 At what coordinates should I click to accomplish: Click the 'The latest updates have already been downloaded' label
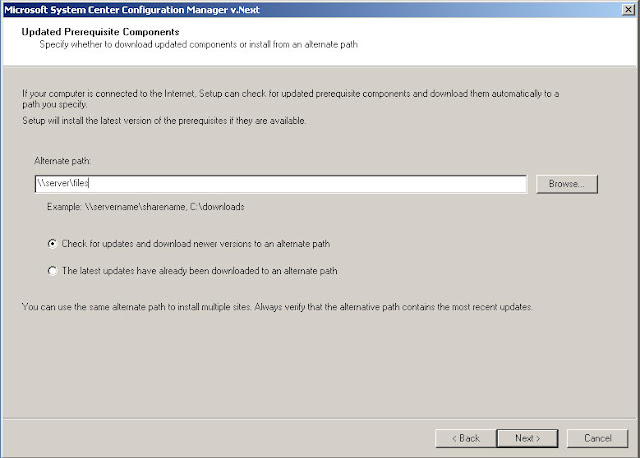[x=200, y=271]
